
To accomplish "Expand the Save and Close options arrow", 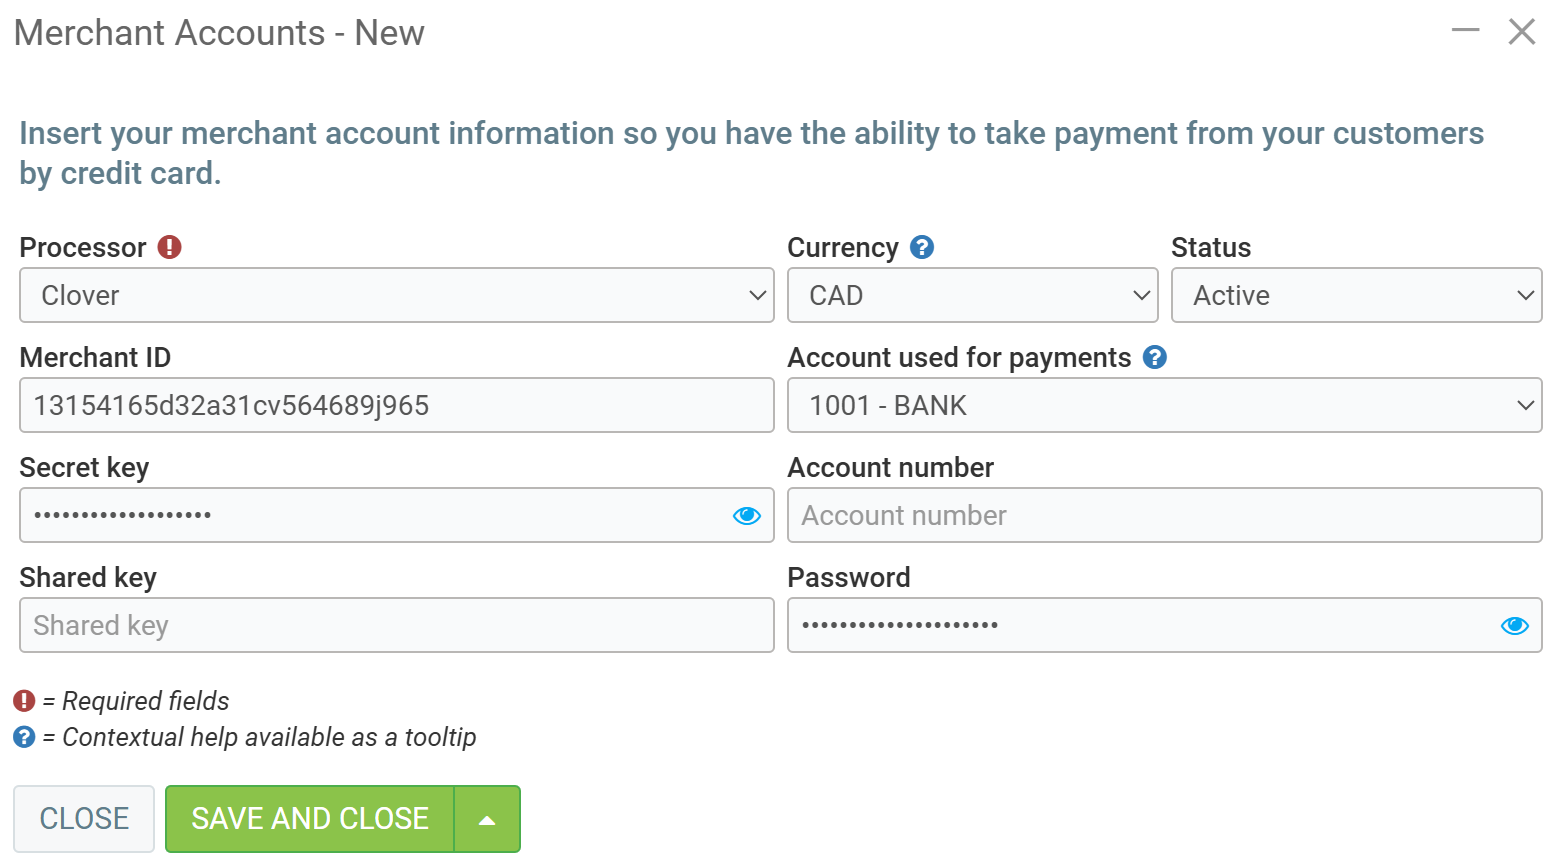I will pyautogui.click(x=487, y=819).
